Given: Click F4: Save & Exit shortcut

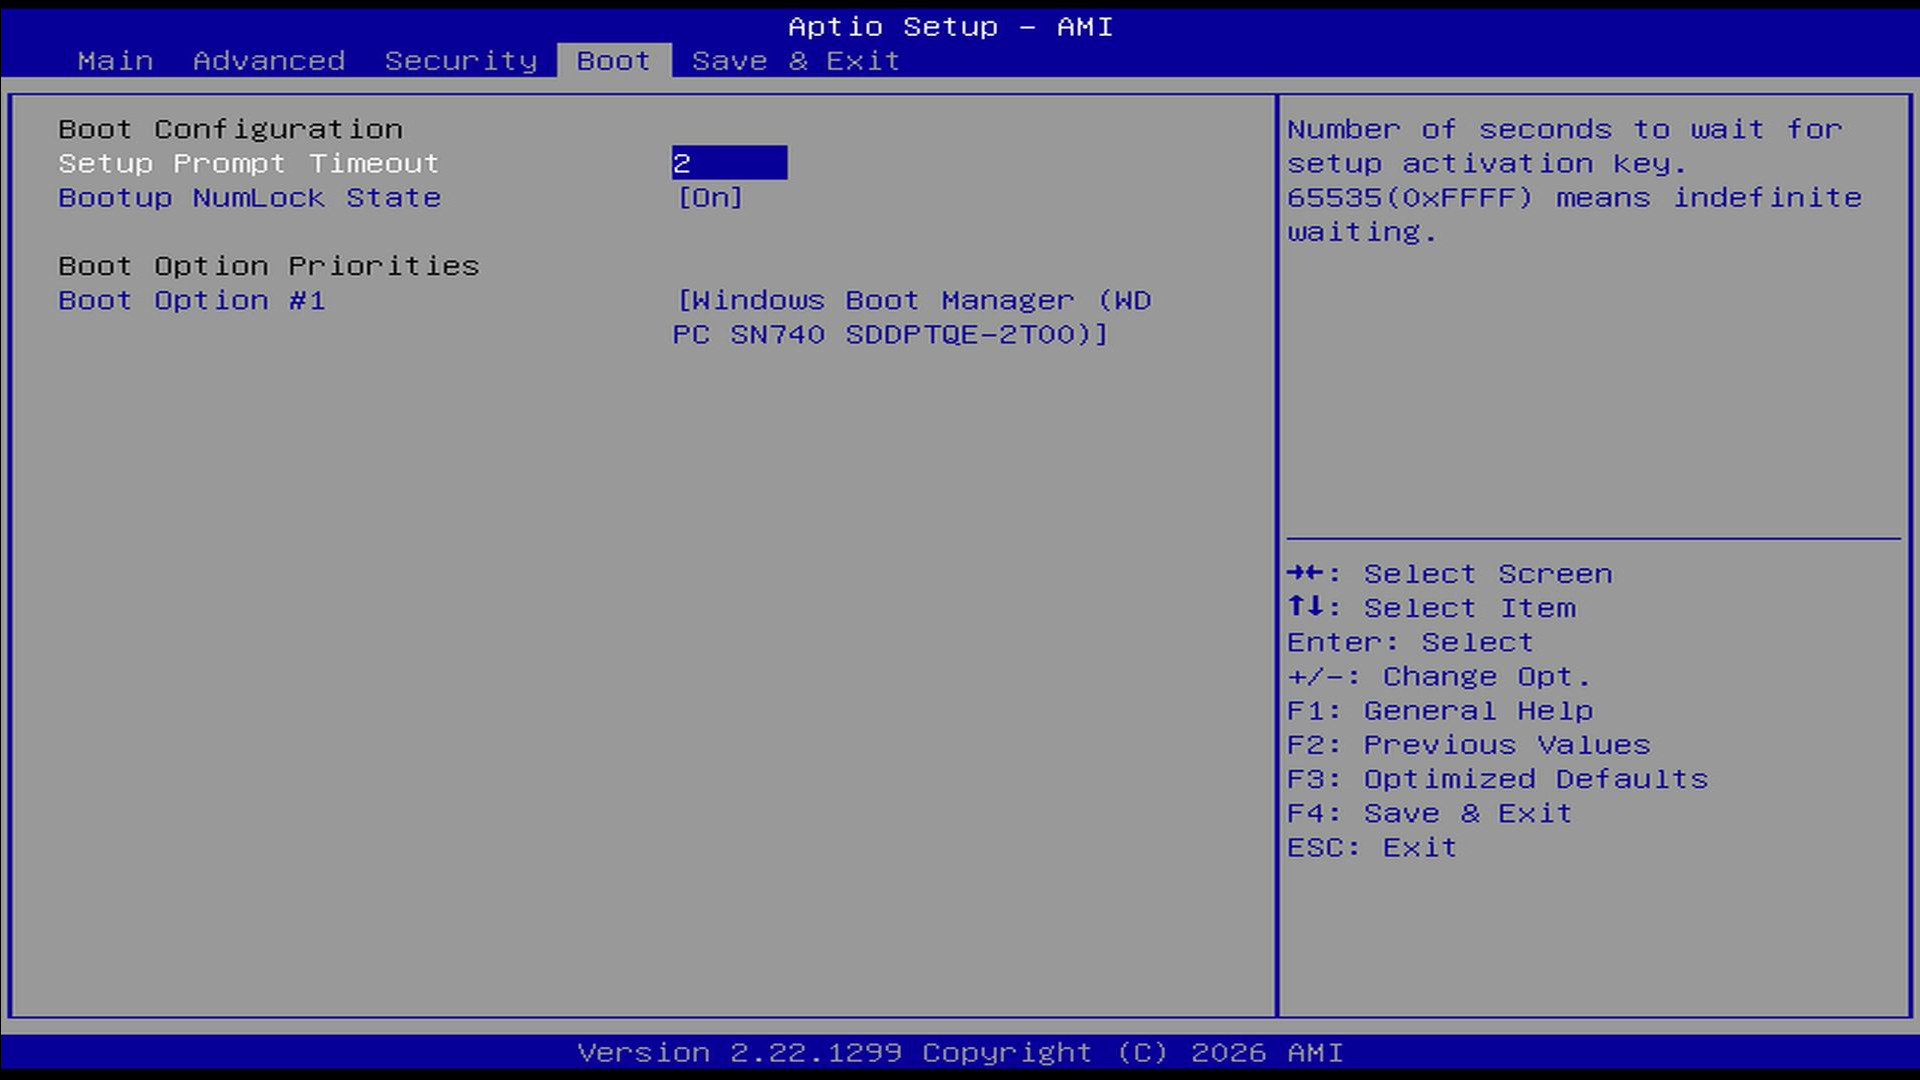Looking at the screenshot, I should point(1428,813).
